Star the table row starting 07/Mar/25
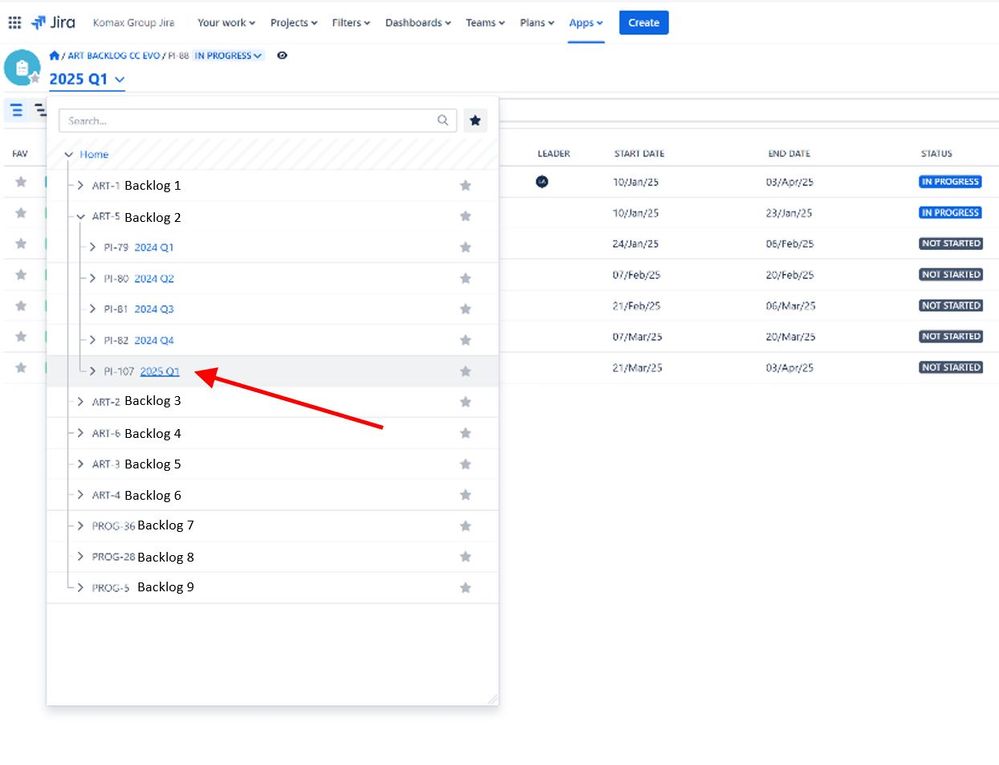 click(21, 336)
